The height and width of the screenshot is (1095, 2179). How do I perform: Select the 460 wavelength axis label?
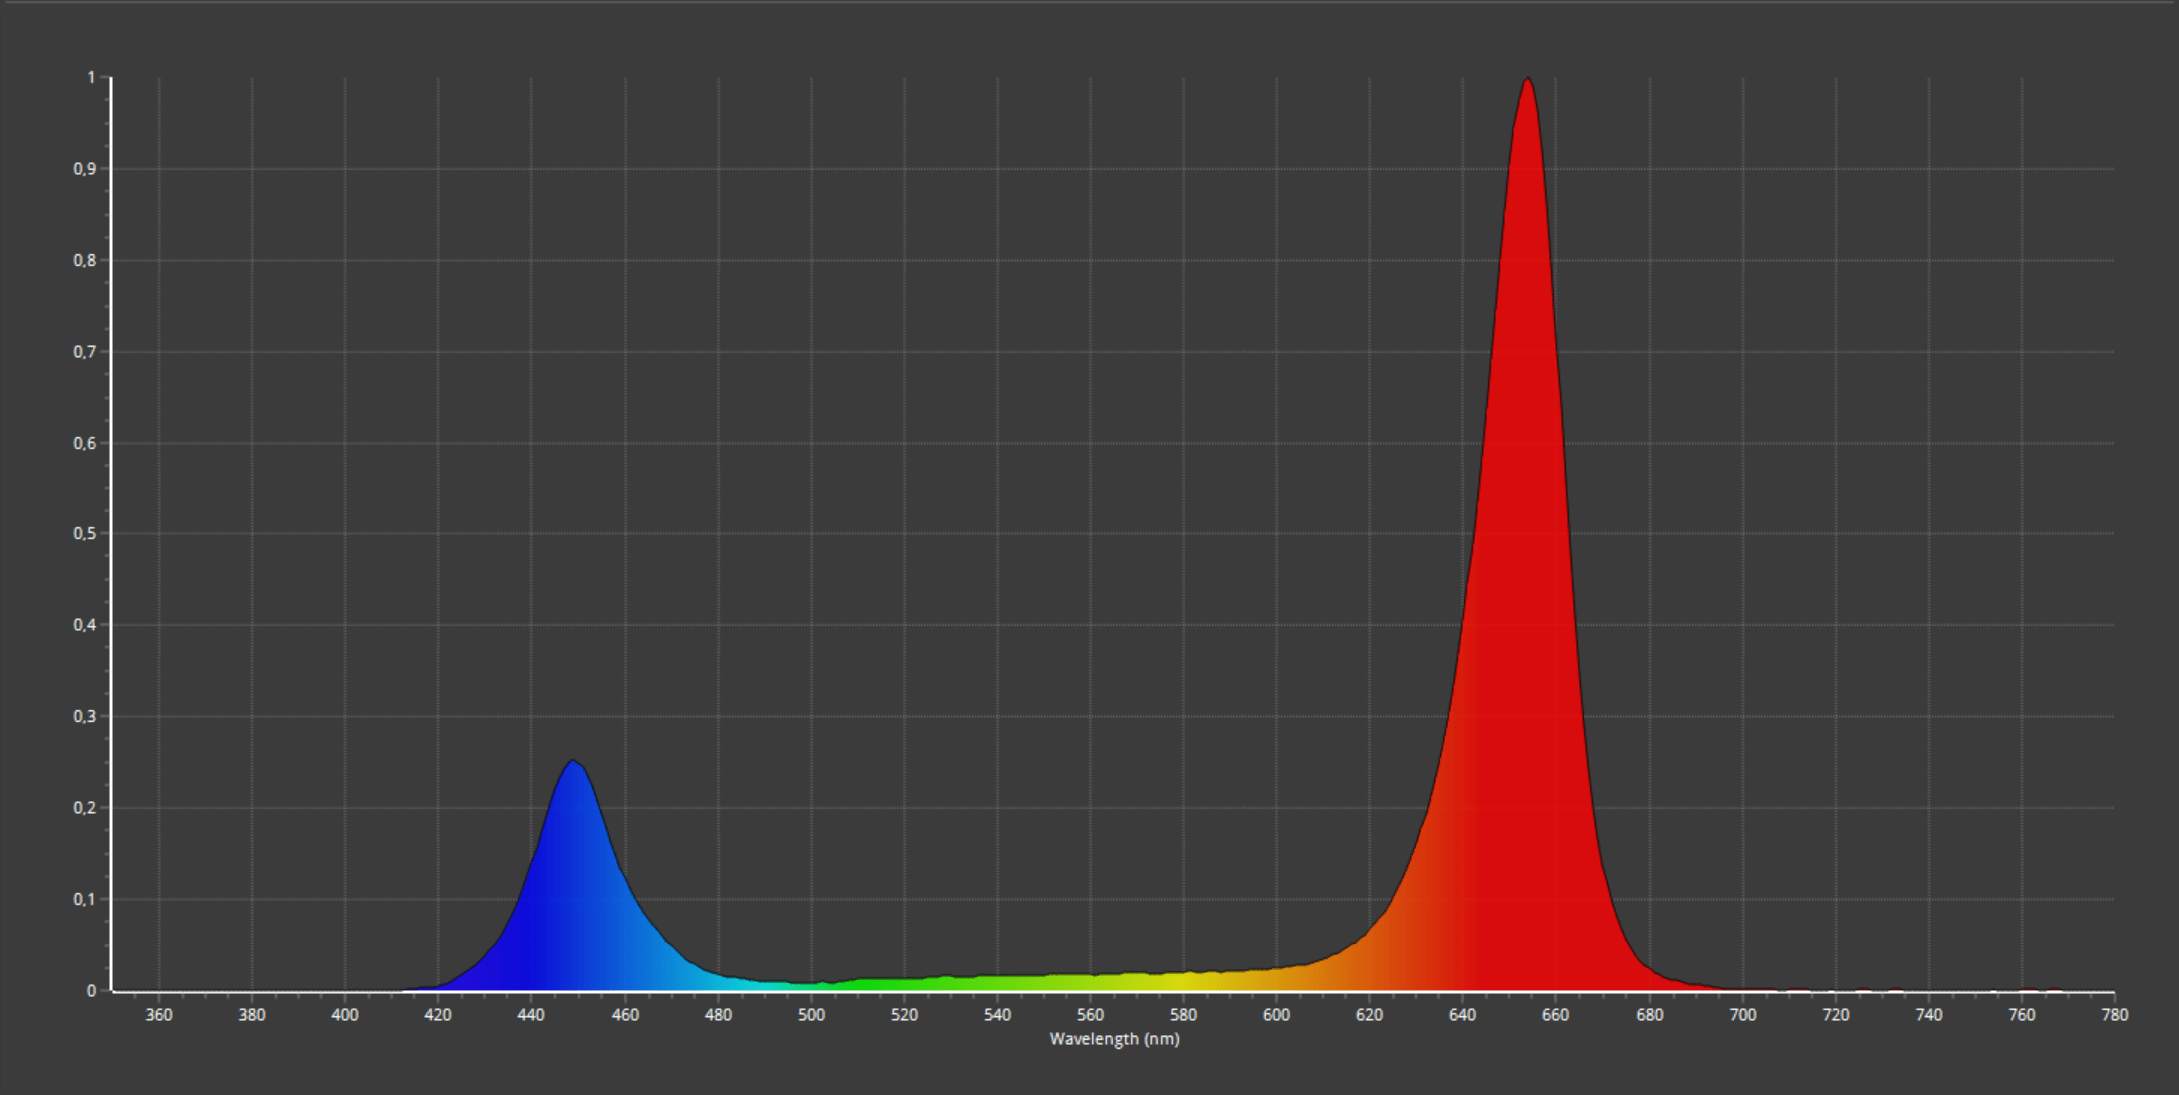click(x=625, y=1015)
